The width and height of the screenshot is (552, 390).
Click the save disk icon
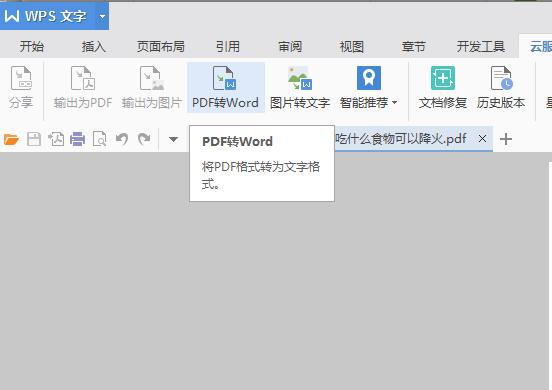pyautogui.click(x=34, y=139)
